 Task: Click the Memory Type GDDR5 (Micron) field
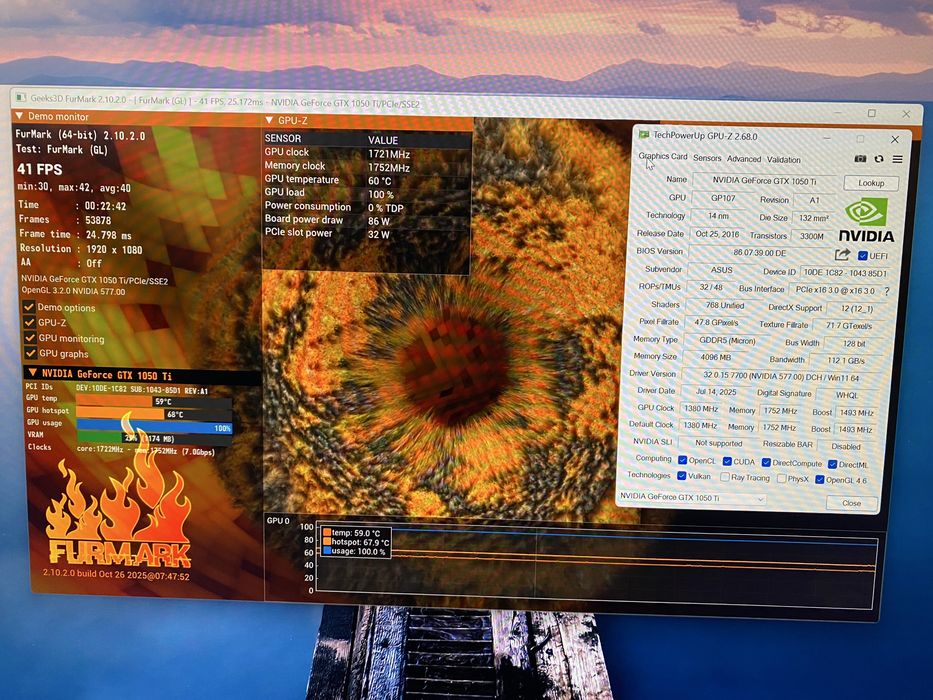tap(727, 341)
